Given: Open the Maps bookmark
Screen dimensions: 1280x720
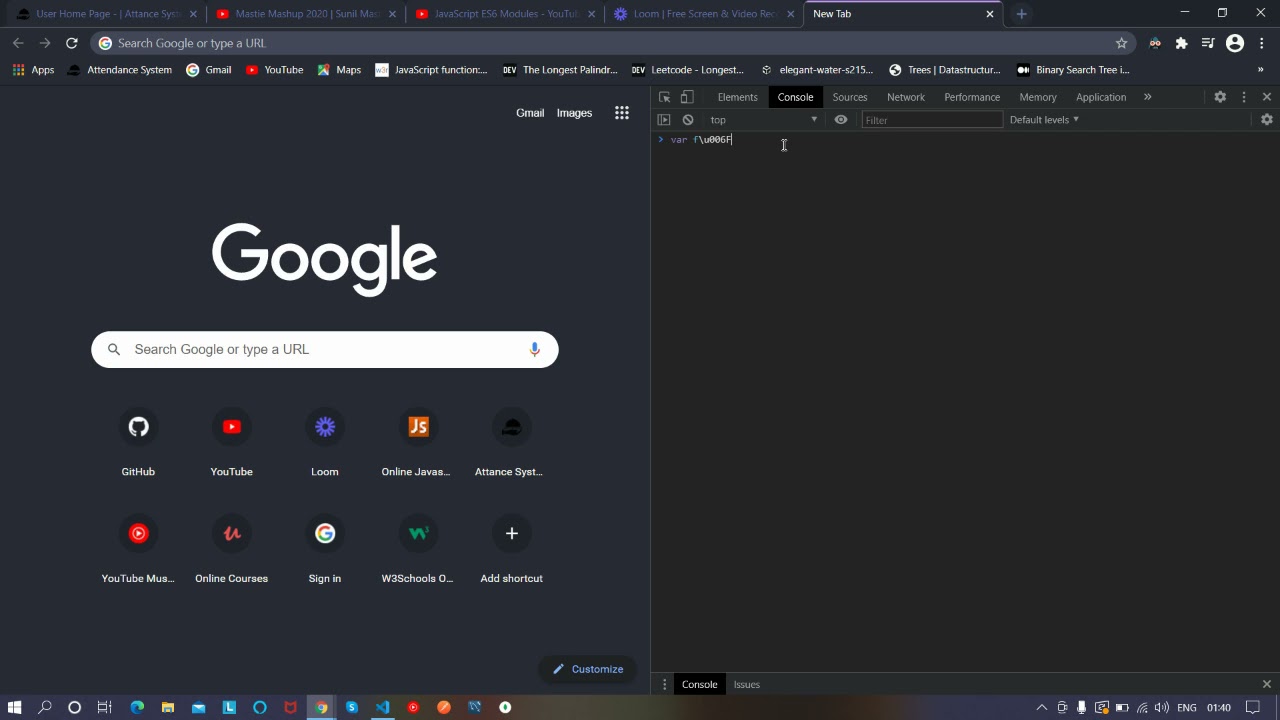Looking at the screenshot, I should click(x=339, y=70).
